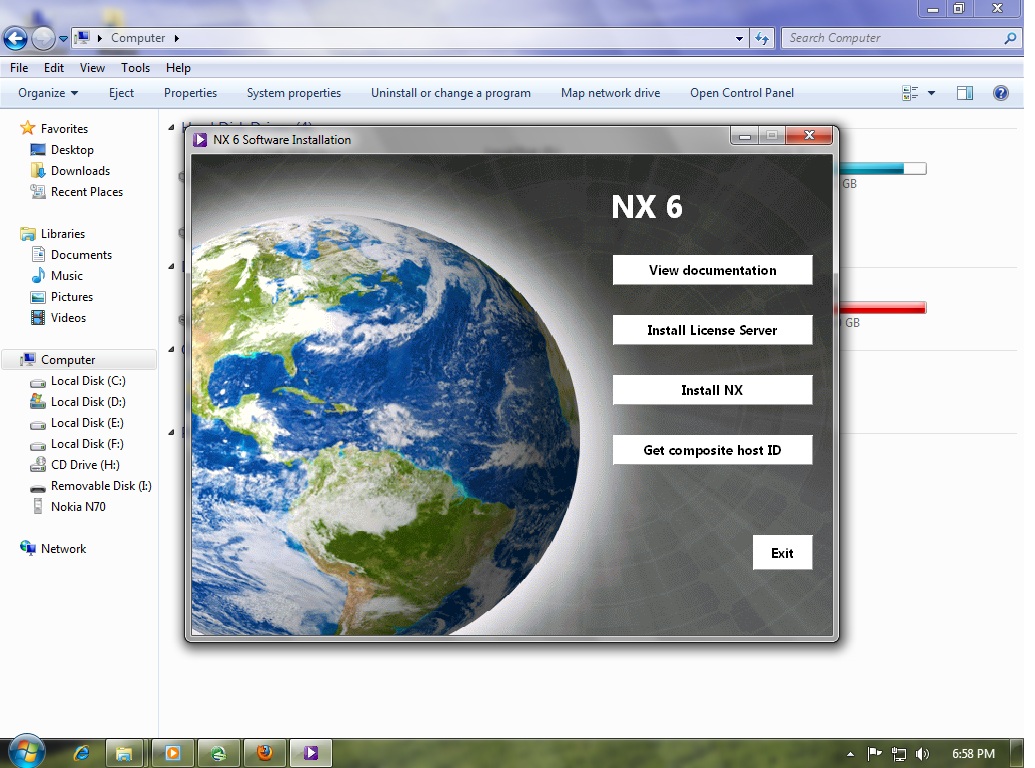Show hidden system tray icons
The height and width of the screenshot is (768, 1035).
click(x=850, y=753)
